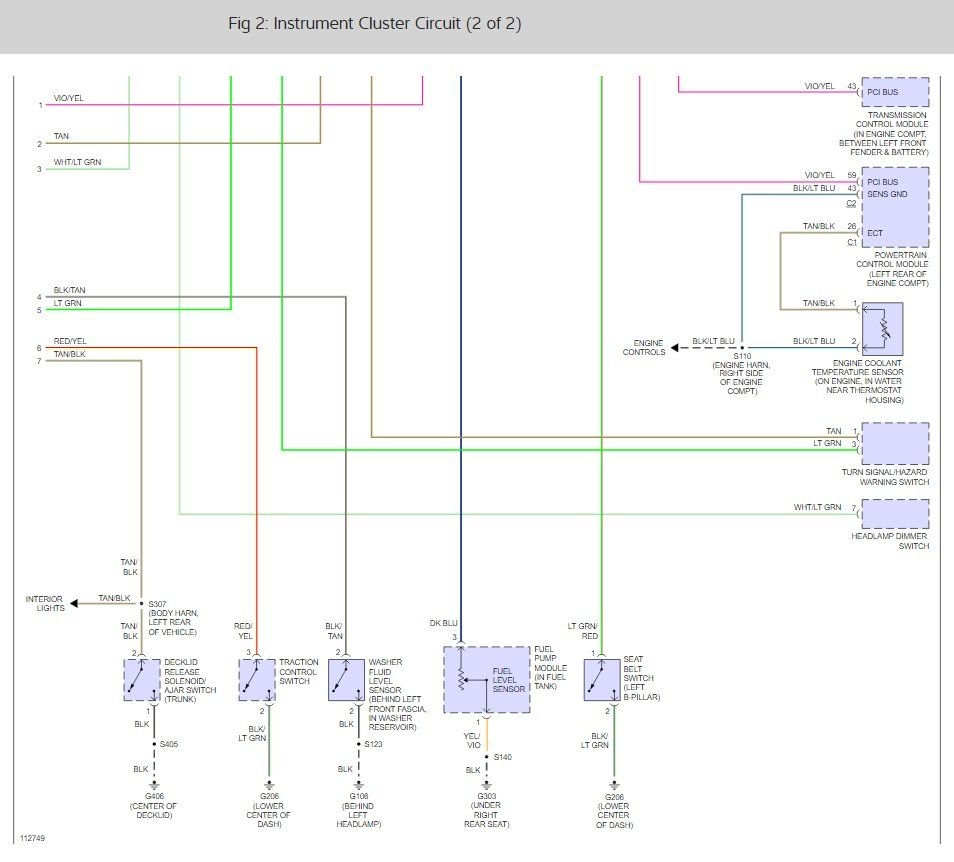Click the G303 under right rear seat label
Screen dimensions: 954x862
coord(487,810)
